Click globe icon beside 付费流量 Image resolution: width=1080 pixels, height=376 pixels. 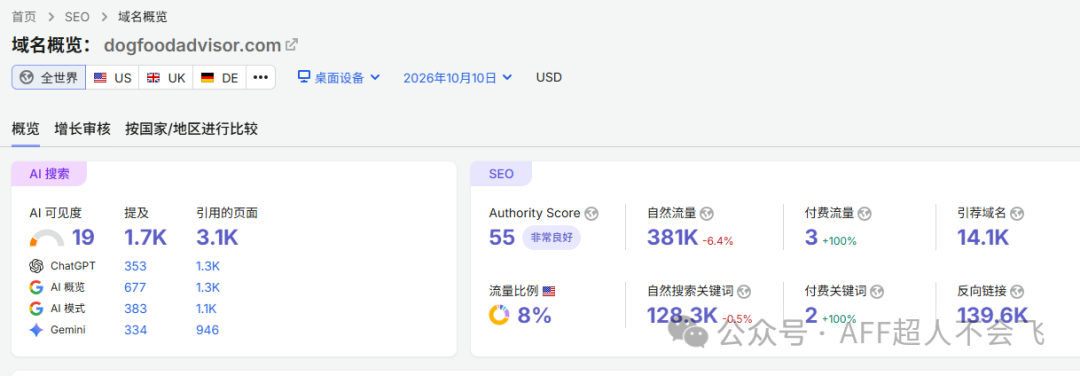point(865,213)
